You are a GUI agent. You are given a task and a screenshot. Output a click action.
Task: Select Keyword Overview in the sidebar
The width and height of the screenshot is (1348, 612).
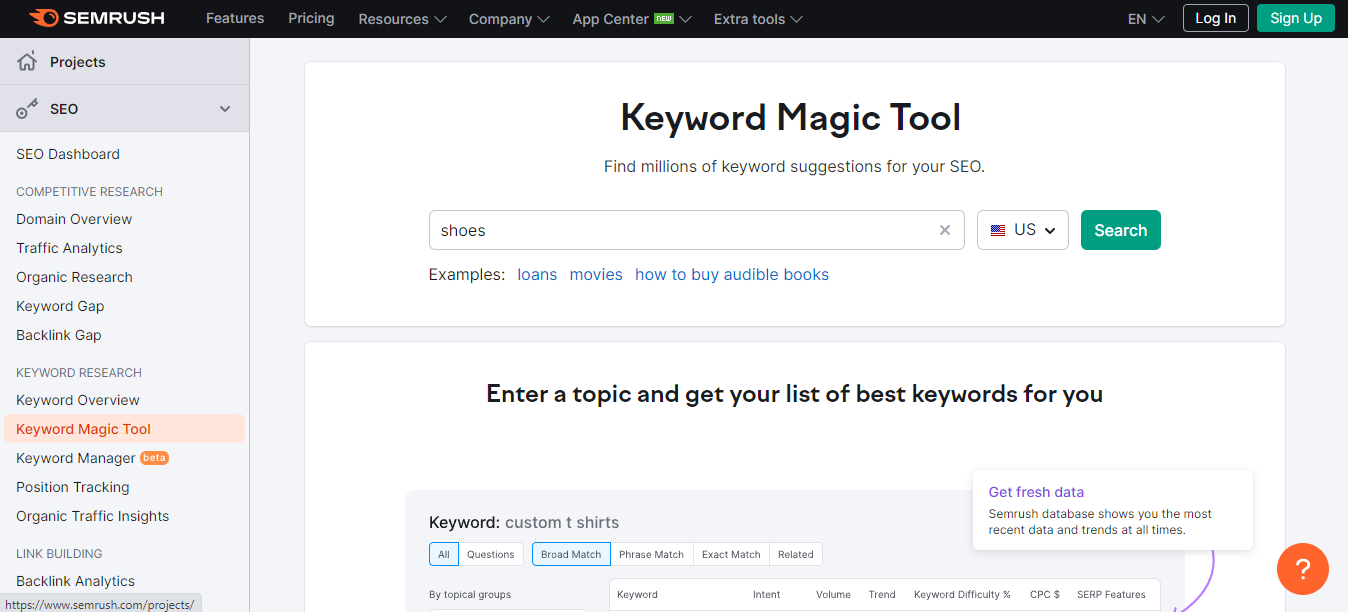tap(78, 400)
